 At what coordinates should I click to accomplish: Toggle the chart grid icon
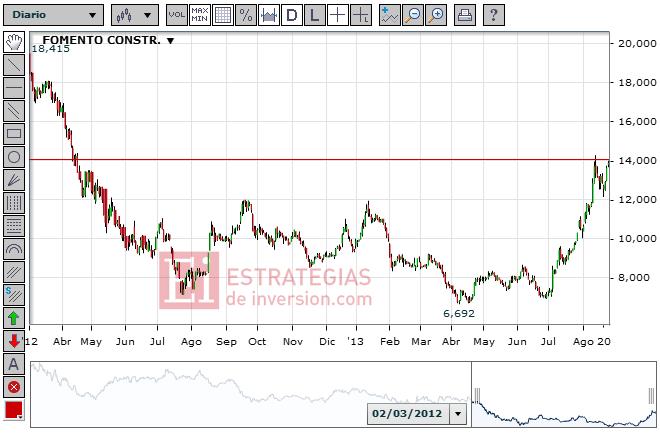(223, 15)
